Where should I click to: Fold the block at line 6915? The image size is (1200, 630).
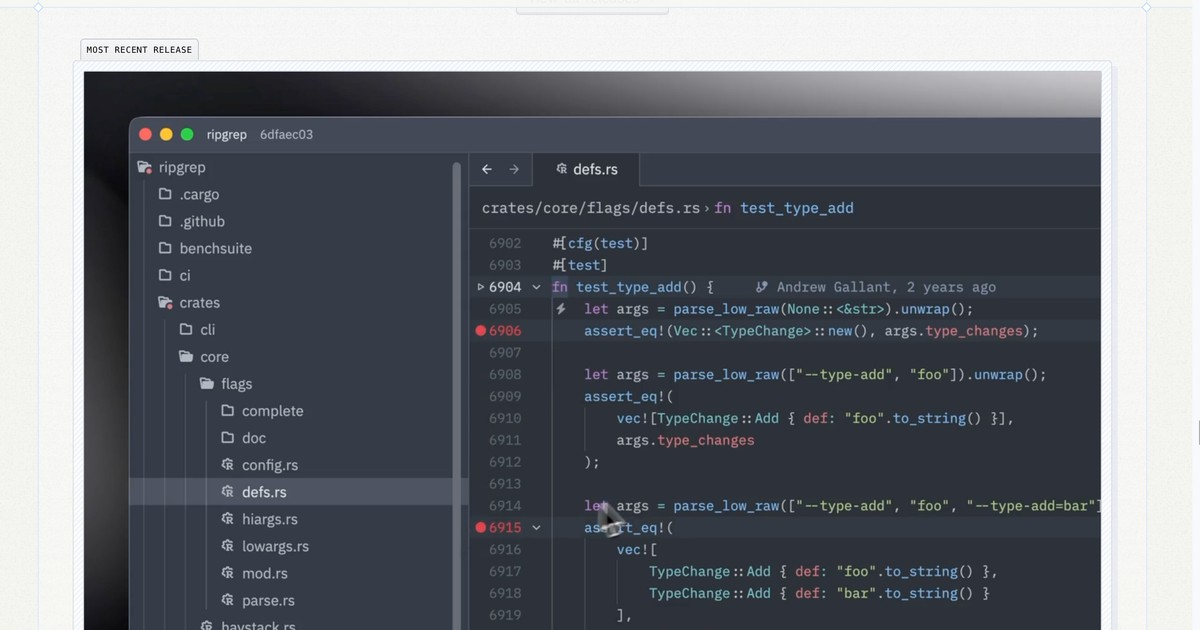pos(536,527)
